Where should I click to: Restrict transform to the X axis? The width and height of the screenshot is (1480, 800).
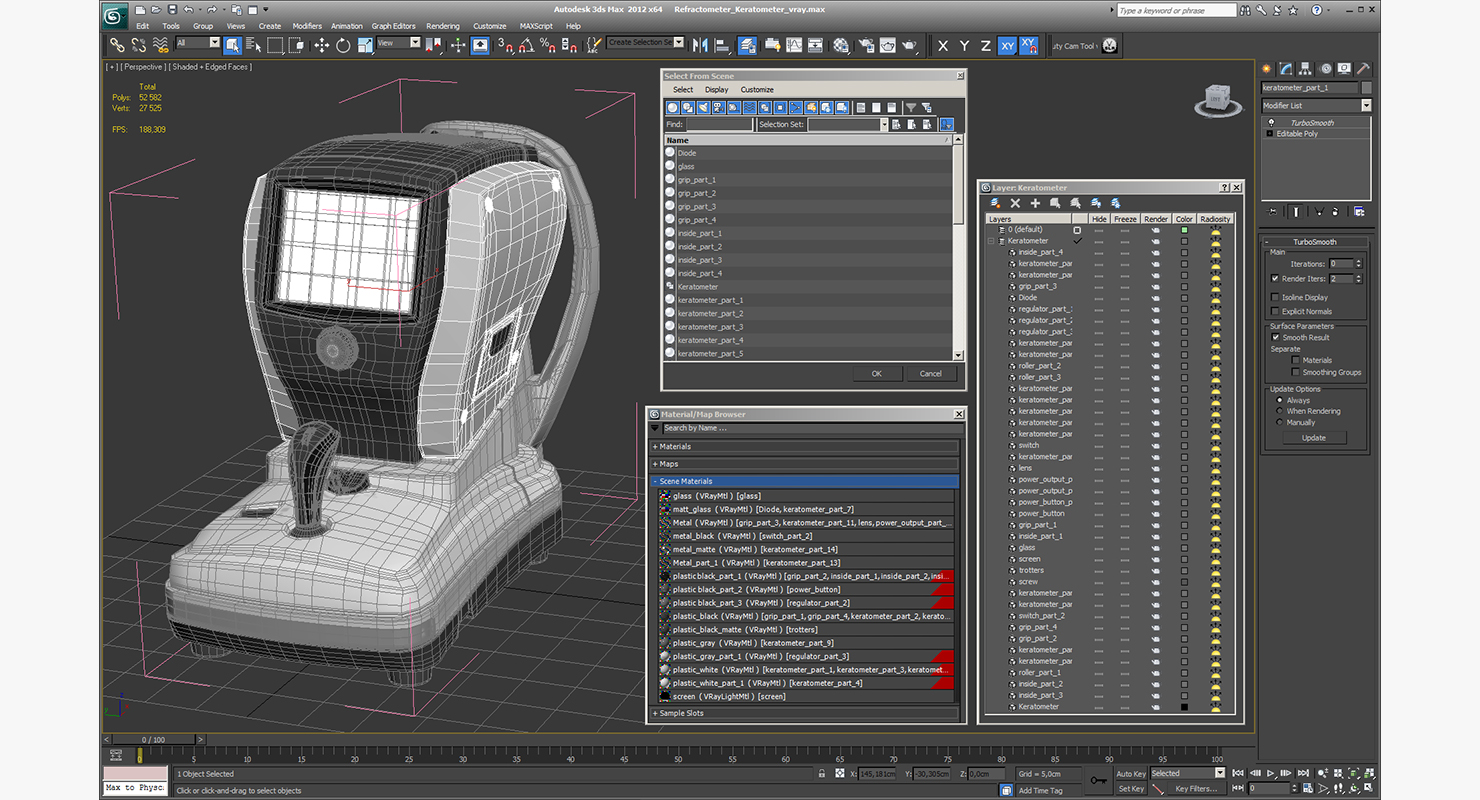[x=943, y=45]
